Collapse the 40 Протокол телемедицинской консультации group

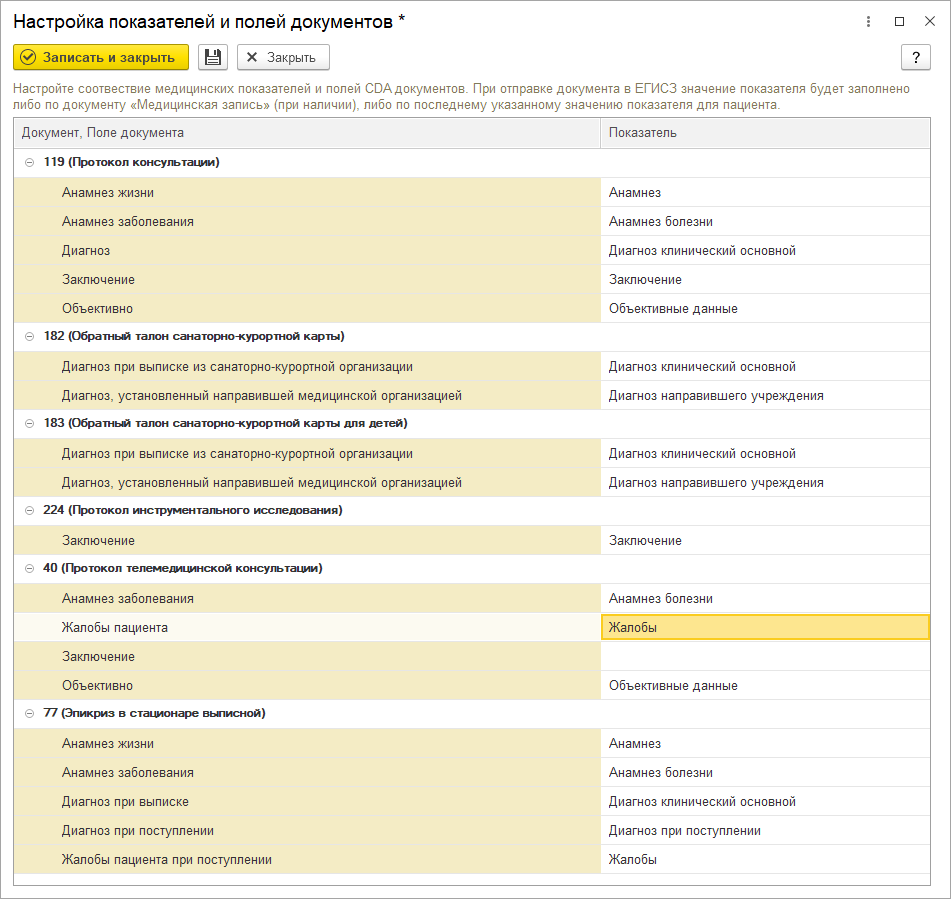pyautogui.click(x=29, y=568)
